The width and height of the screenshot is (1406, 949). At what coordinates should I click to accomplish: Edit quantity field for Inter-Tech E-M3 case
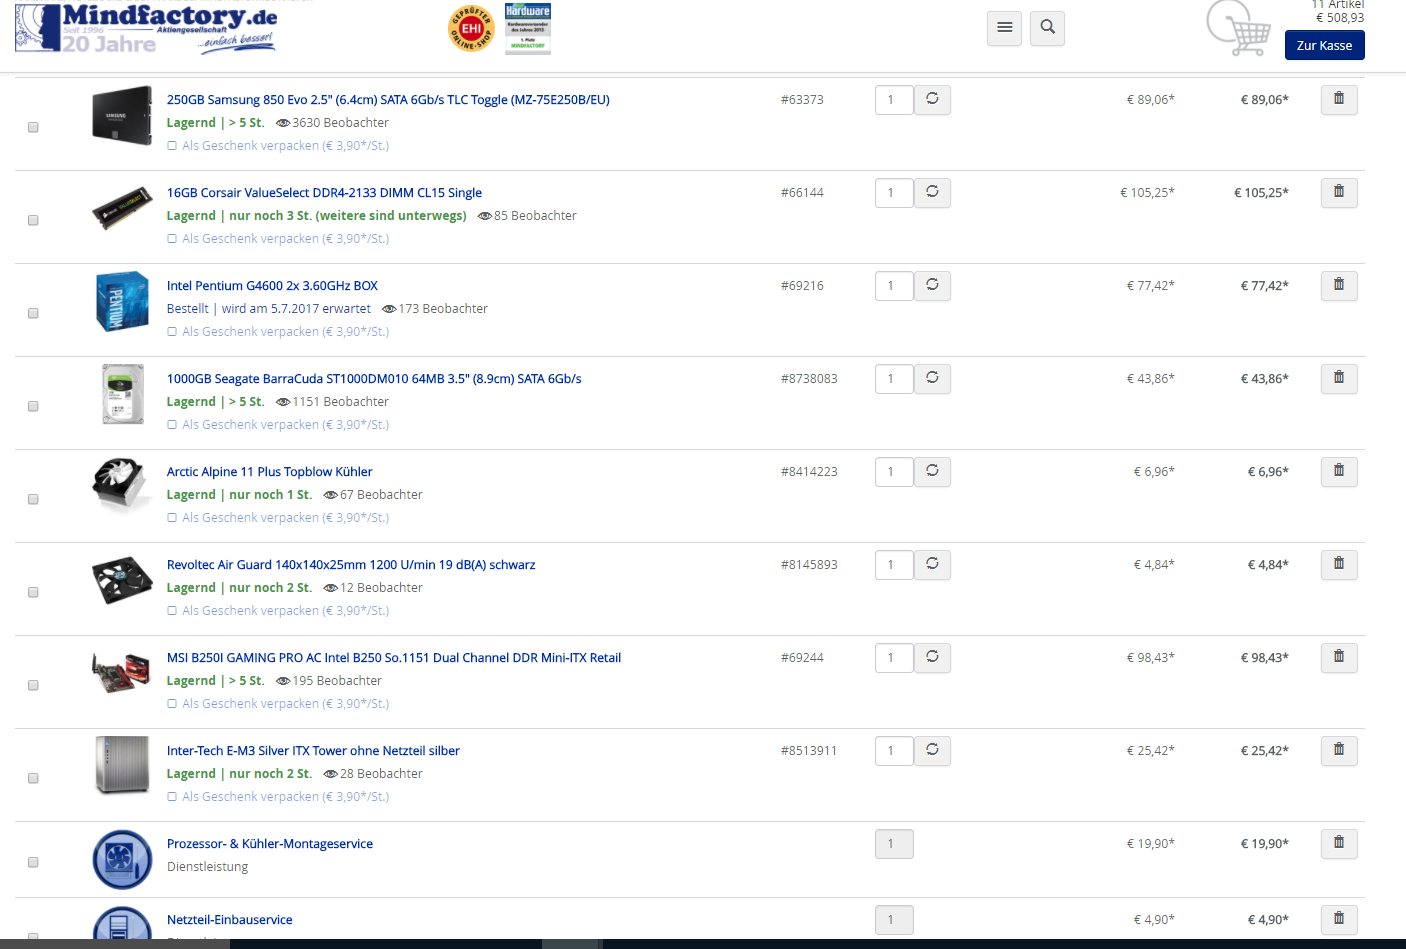tap(893, 750)
